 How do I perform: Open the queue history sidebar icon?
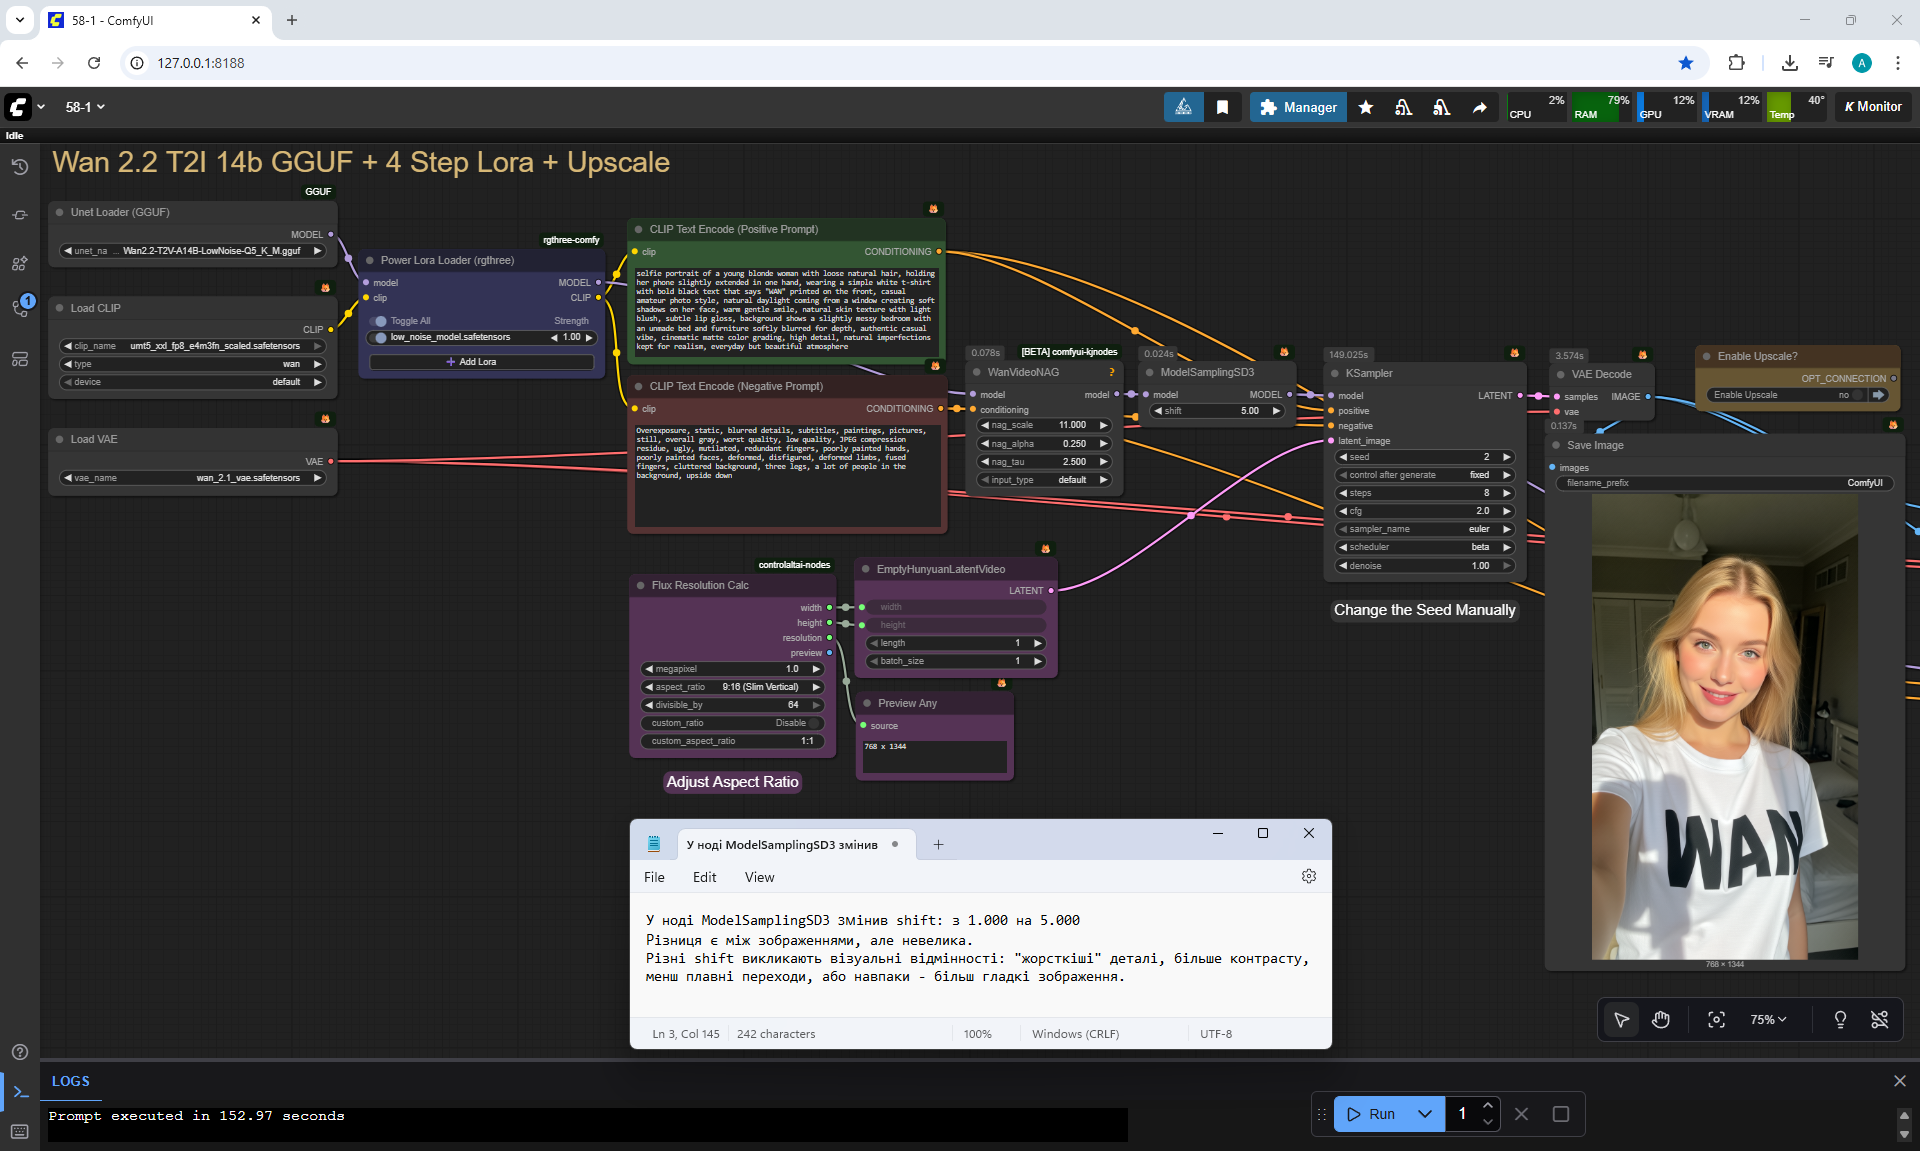(x=20, y=167)
